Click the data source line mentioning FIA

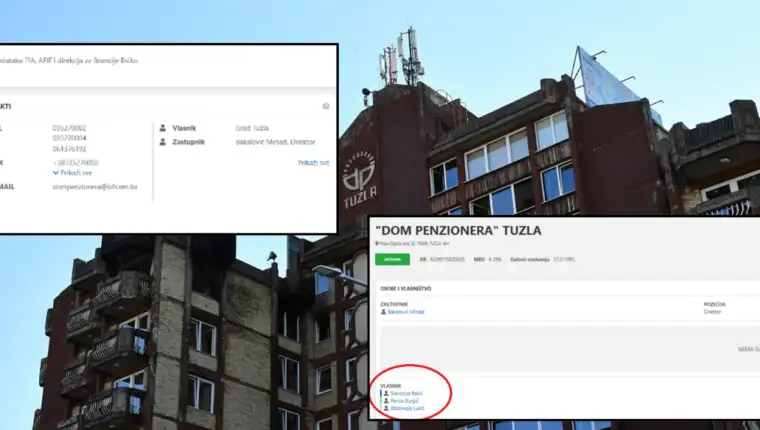pos(69,61)
